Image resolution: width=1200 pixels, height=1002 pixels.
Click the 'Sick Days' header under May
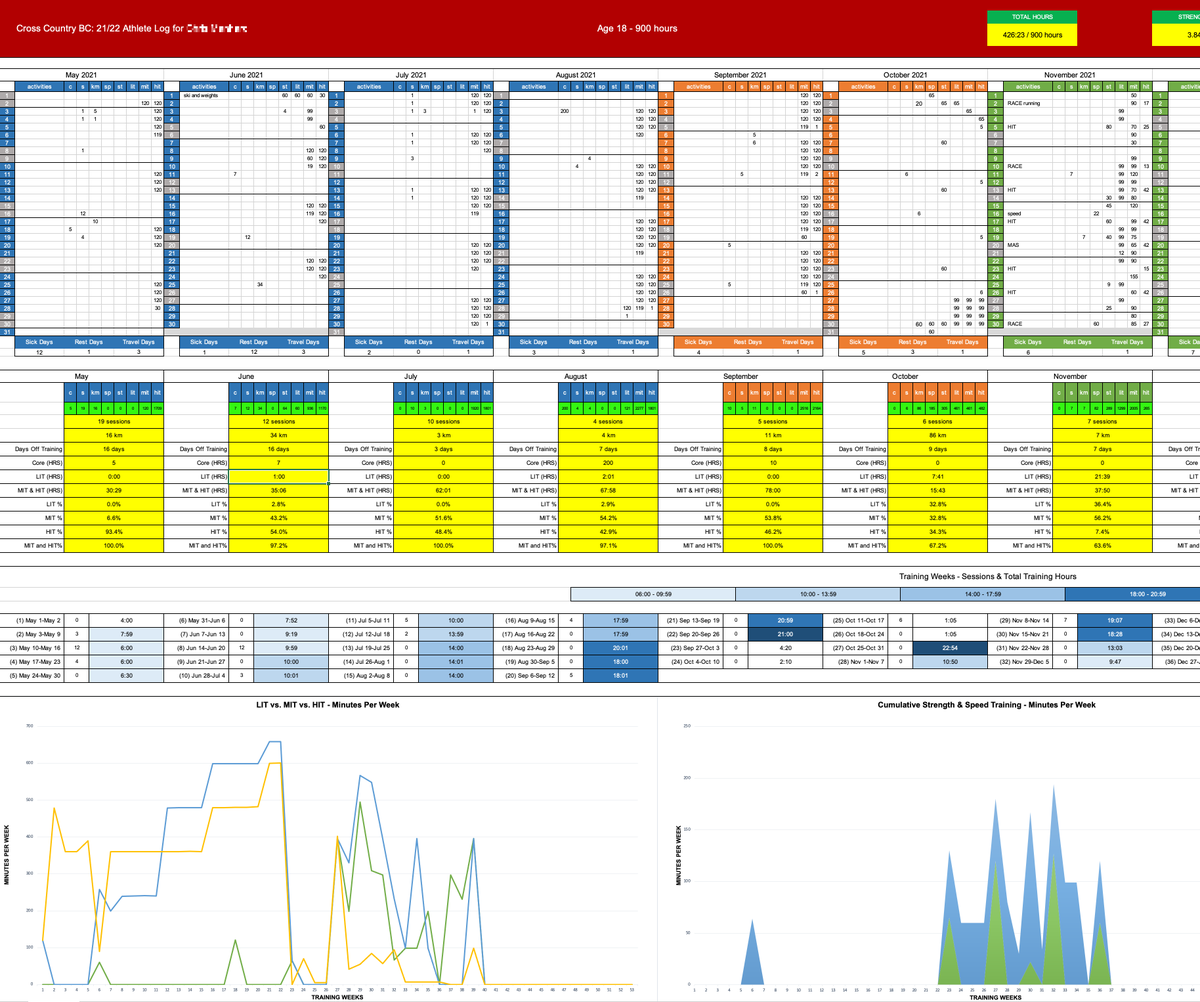coord(39,342)
